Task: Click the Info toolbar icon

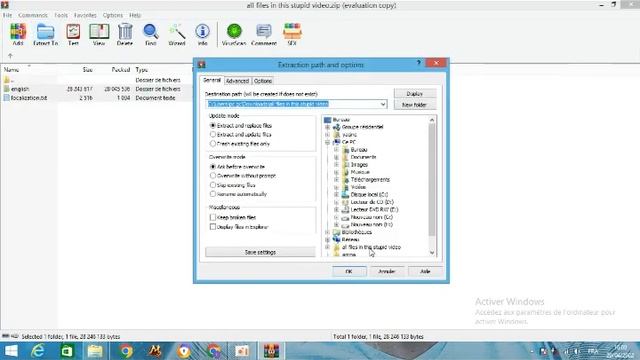Action: point(202,31)
